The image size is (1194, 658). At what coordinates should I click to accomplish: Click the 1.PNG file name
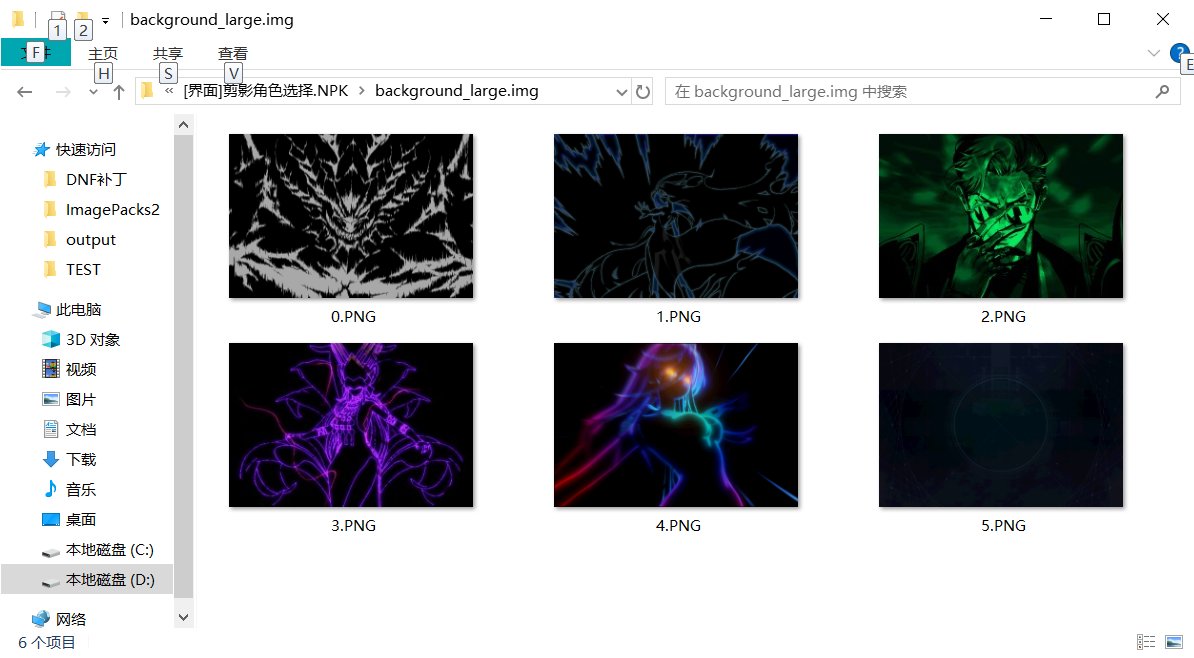678,316
